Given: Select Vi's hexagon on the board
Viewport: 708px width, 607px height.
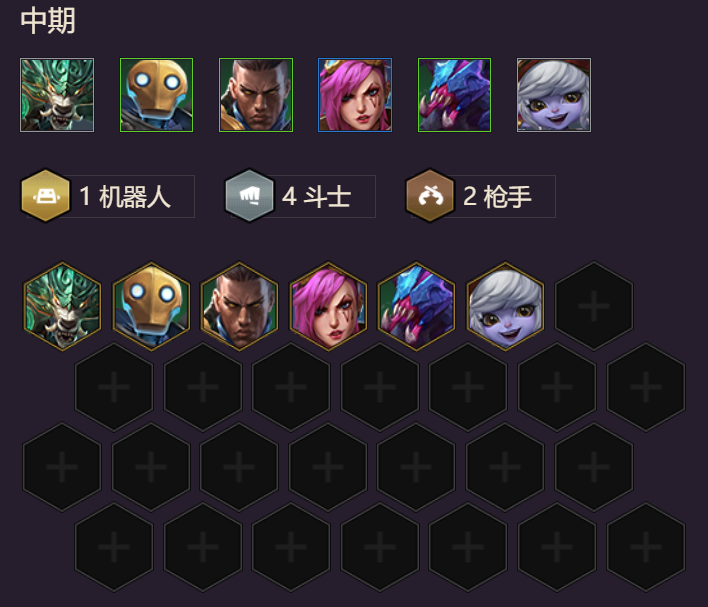Looking at the screenshot, I should pyautogui.click(x=328, y=306).
